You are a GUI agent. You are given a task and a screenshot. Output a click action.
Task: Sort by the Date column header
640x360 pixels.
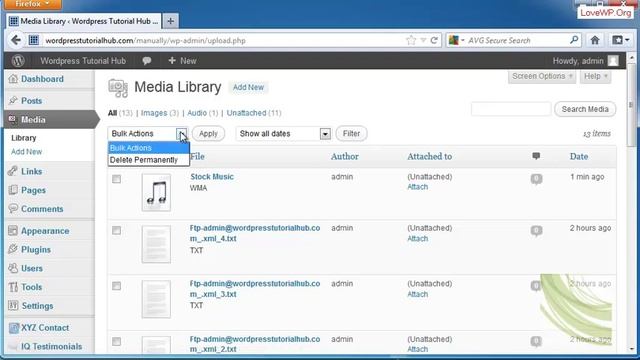579,156
